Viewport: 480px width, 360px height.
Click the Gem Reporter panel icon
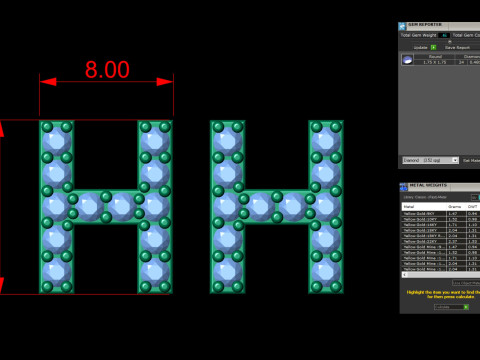point(402,26)
